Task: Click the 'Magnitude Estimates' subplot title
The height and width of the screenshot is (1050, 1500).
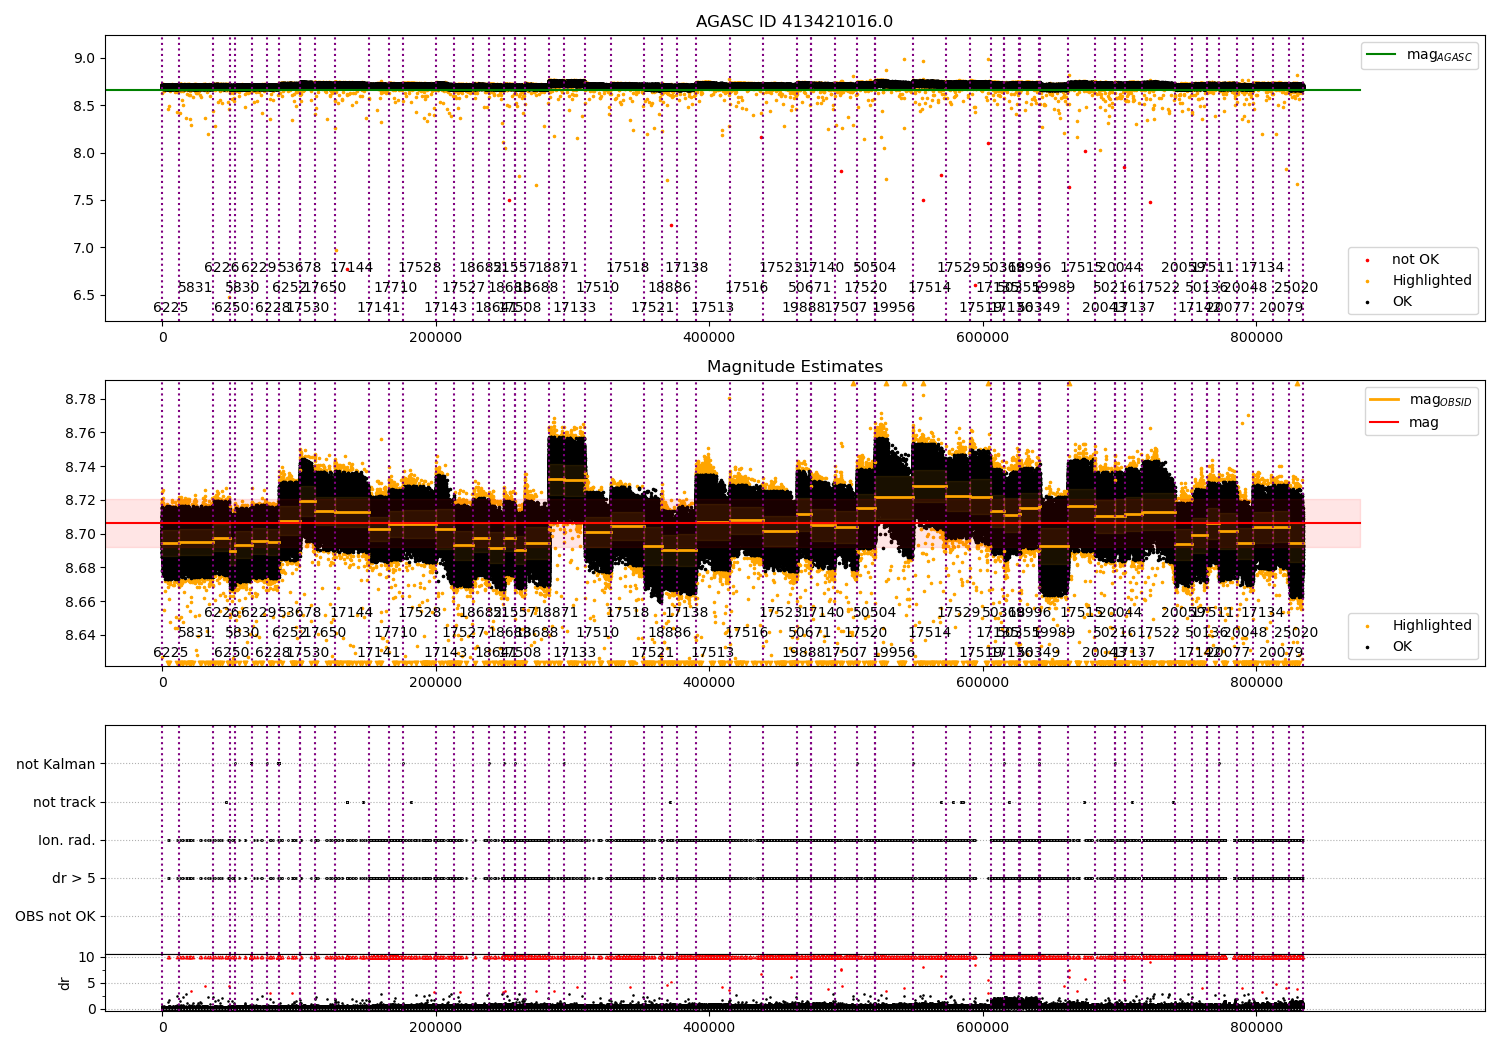Action: (794, 367)
